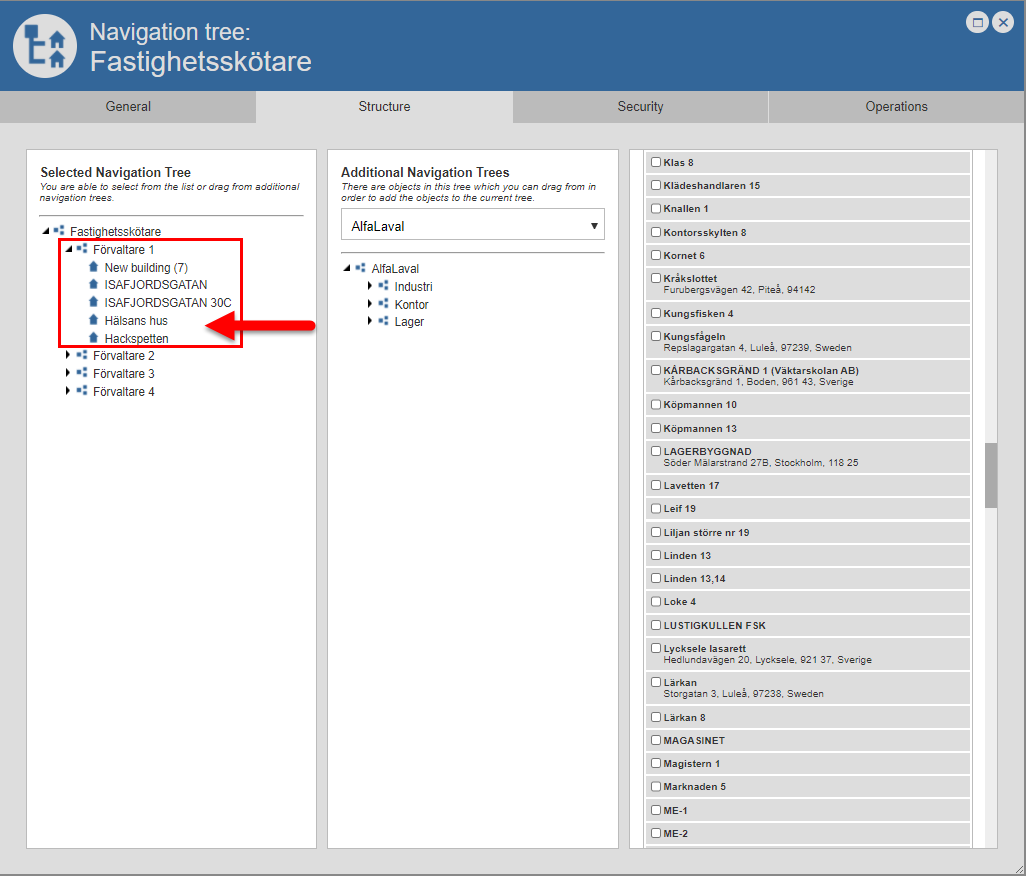Tick the LAGERBYGGNAD checkbox
This screenshot has height=876, width=1026.
click(656, 451)
